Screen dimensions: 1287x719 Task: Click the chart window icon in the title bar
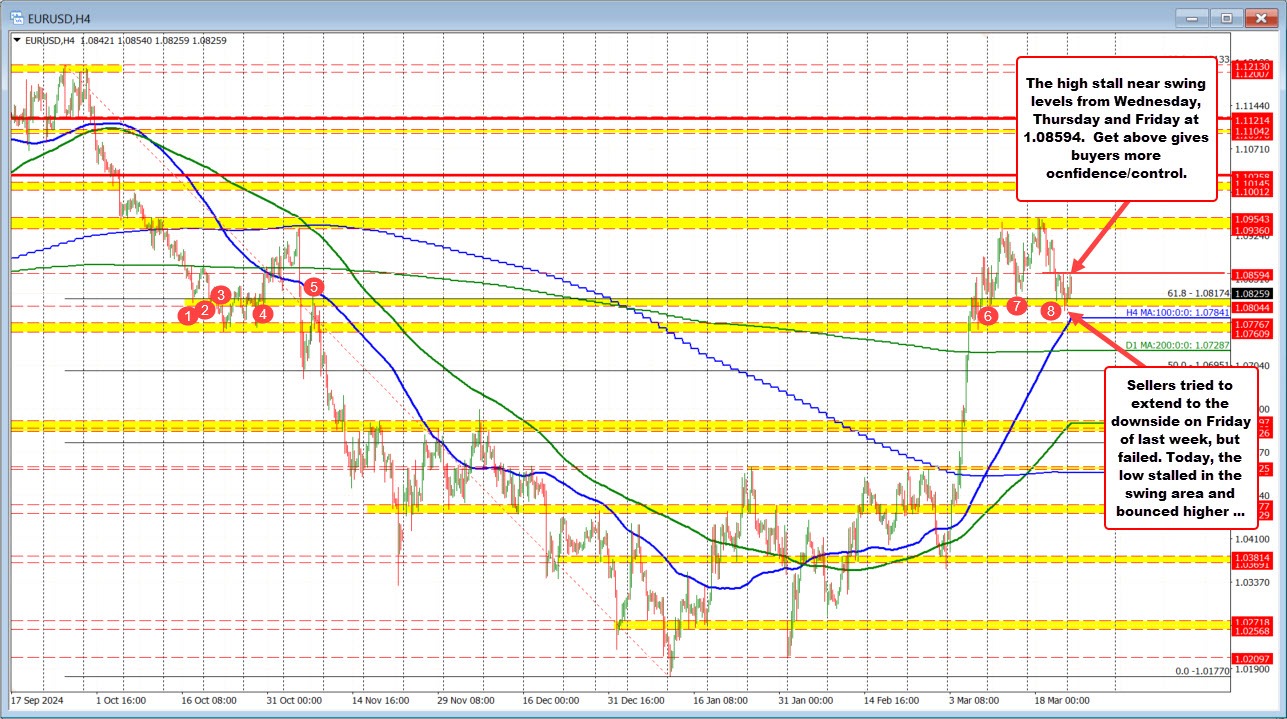14,17
